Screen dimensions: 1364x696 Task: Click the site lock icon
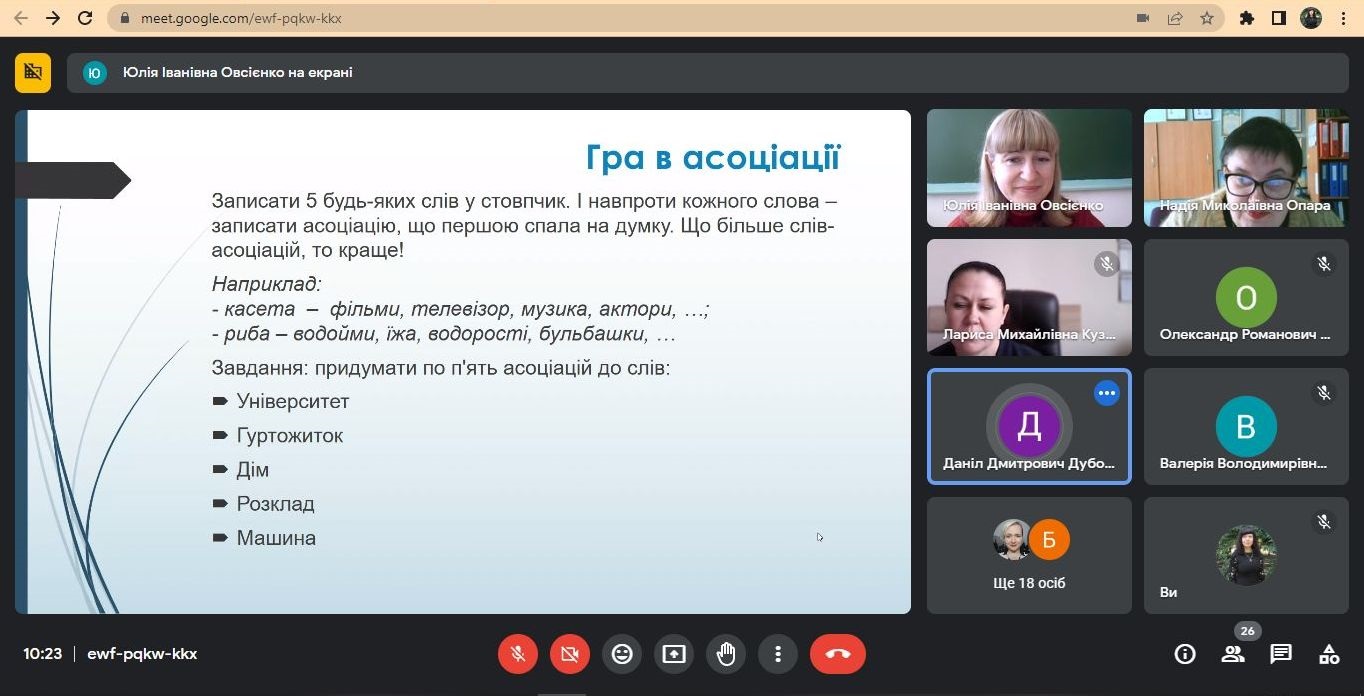point(125,18)
